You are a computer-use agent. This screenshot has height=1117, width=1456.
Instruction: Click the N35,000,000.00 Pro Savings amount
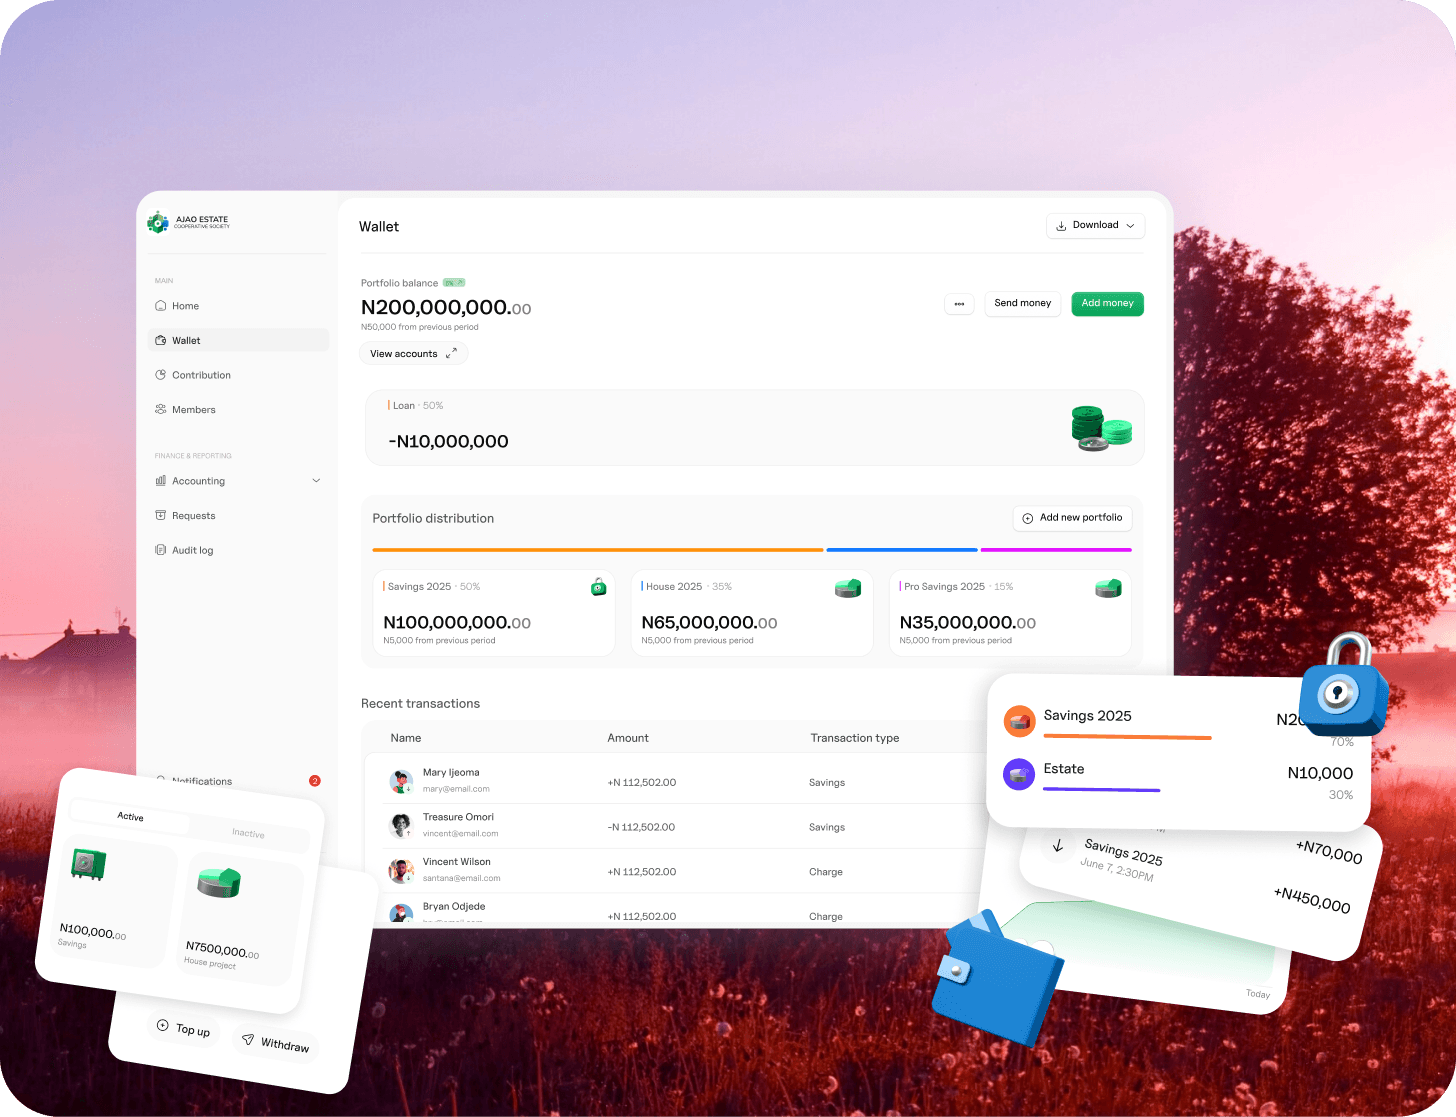(968, 623)
